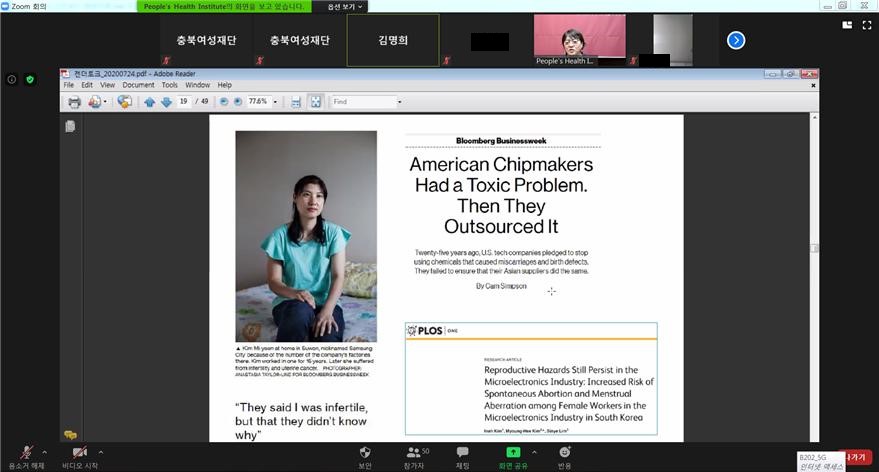879x472 pixels.
Task: Click the red leave meeting button
Action: (x=858, y=457)
